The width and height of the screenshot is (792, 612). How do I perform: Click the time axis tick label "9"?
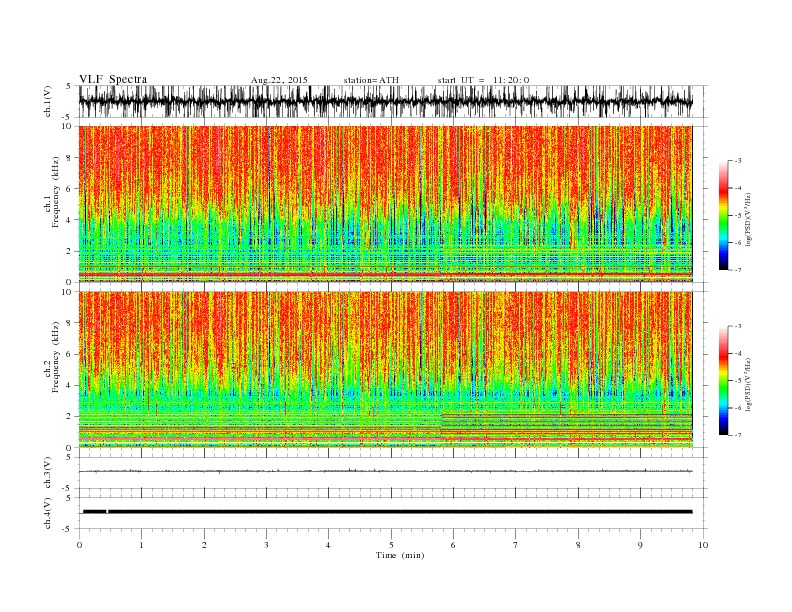tap(640, 545)
